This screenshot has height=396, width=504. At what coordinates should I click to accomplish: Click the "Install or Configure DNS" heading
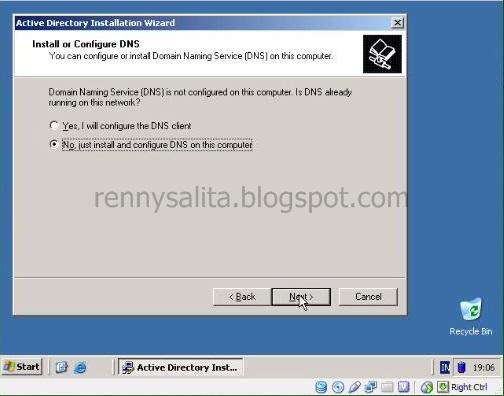(x=86, y=44)
